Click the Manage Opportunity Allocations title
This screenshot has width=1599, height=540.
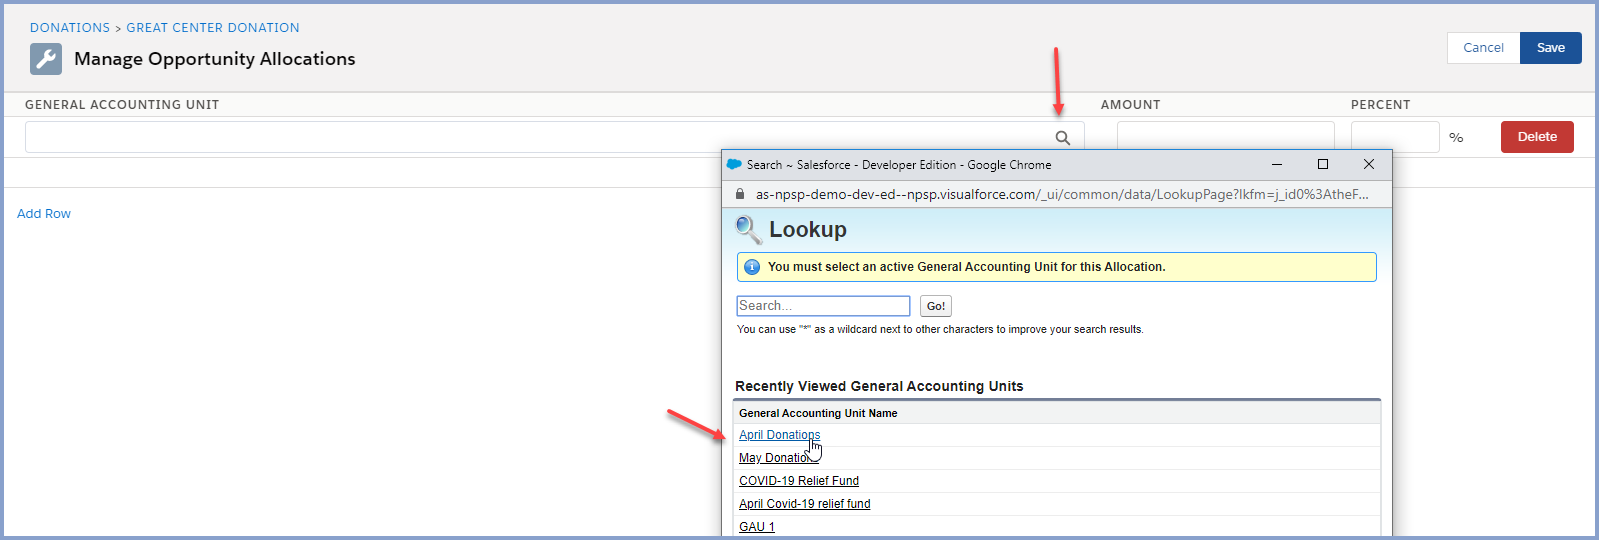click(215, 59)
